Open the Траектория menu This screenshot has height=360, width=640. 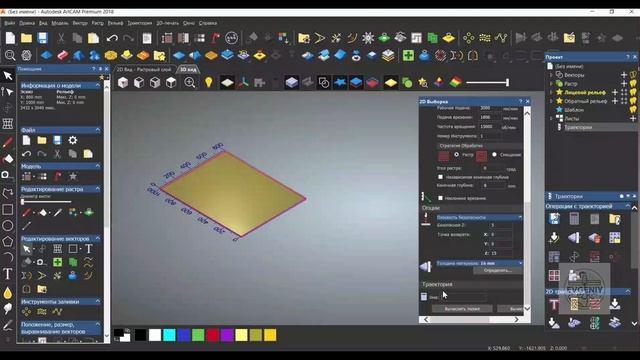coord(140,23)
